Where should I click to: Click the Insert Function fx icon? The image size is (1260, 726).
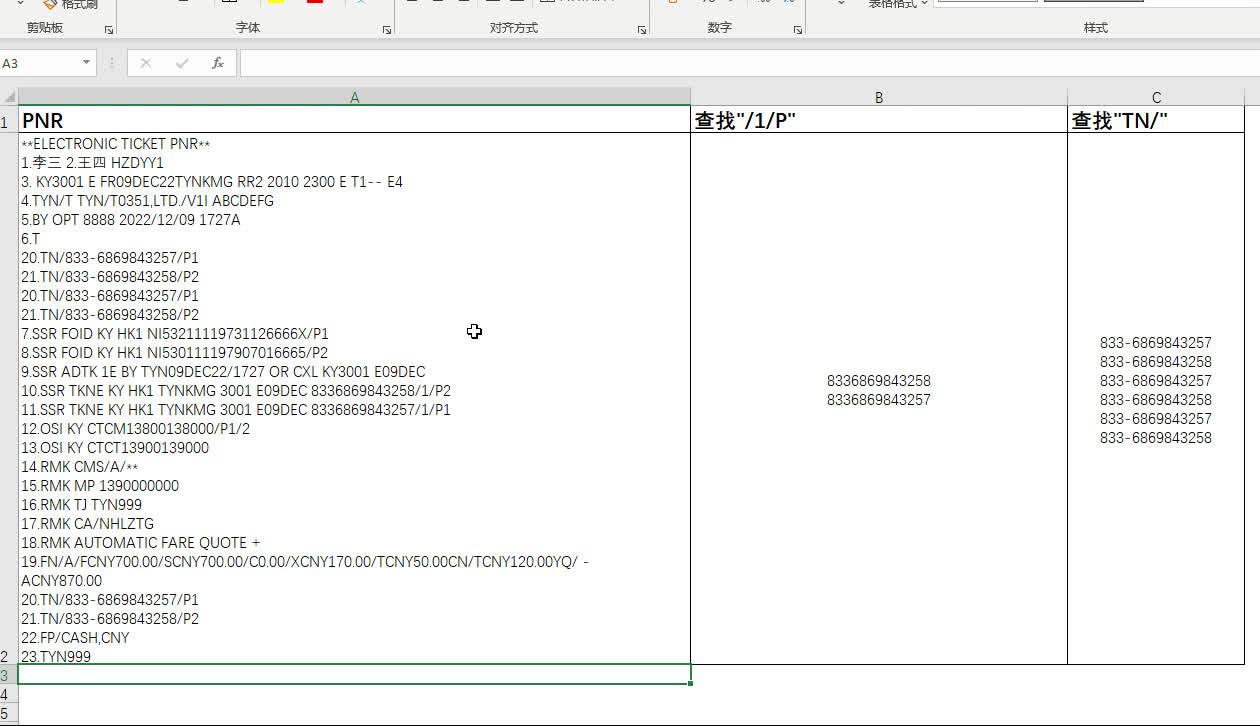click(218, 63)
